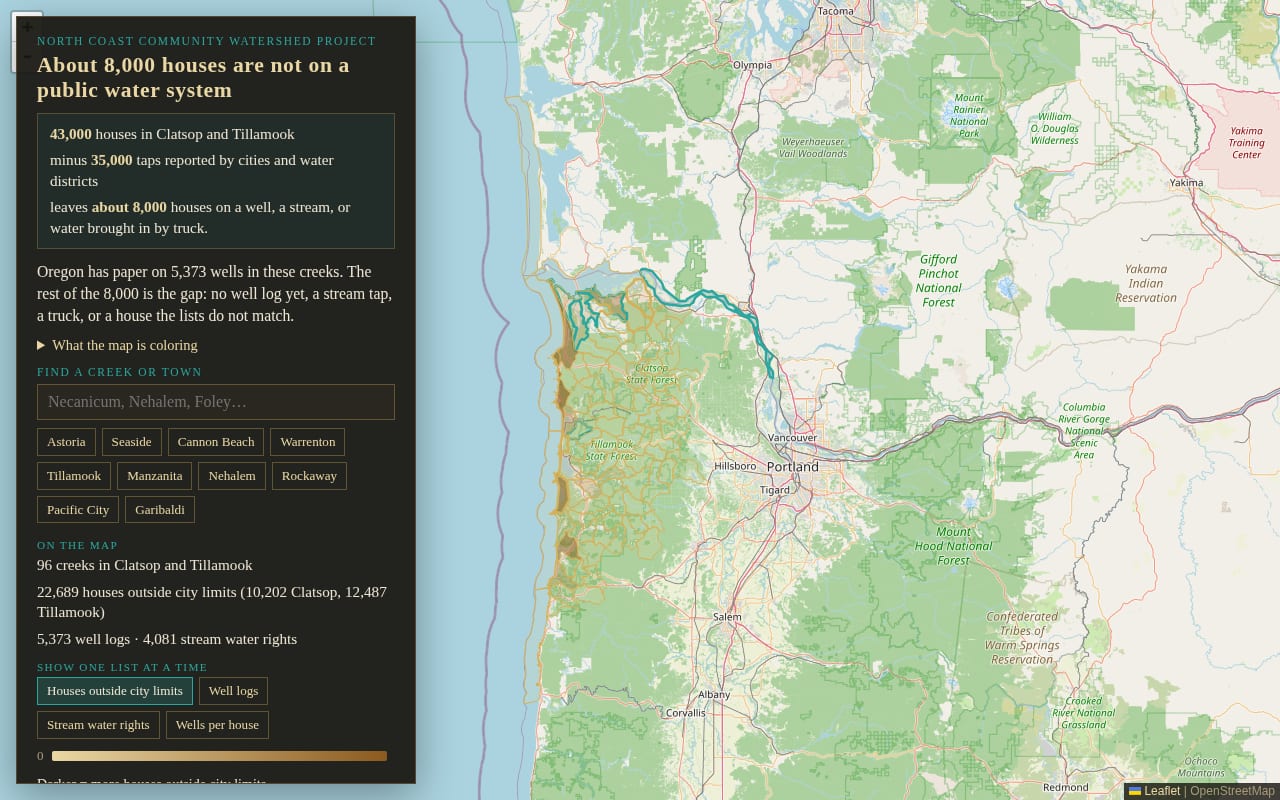
Task: Go to the Manzanita town chip
Action: [155, 476]
